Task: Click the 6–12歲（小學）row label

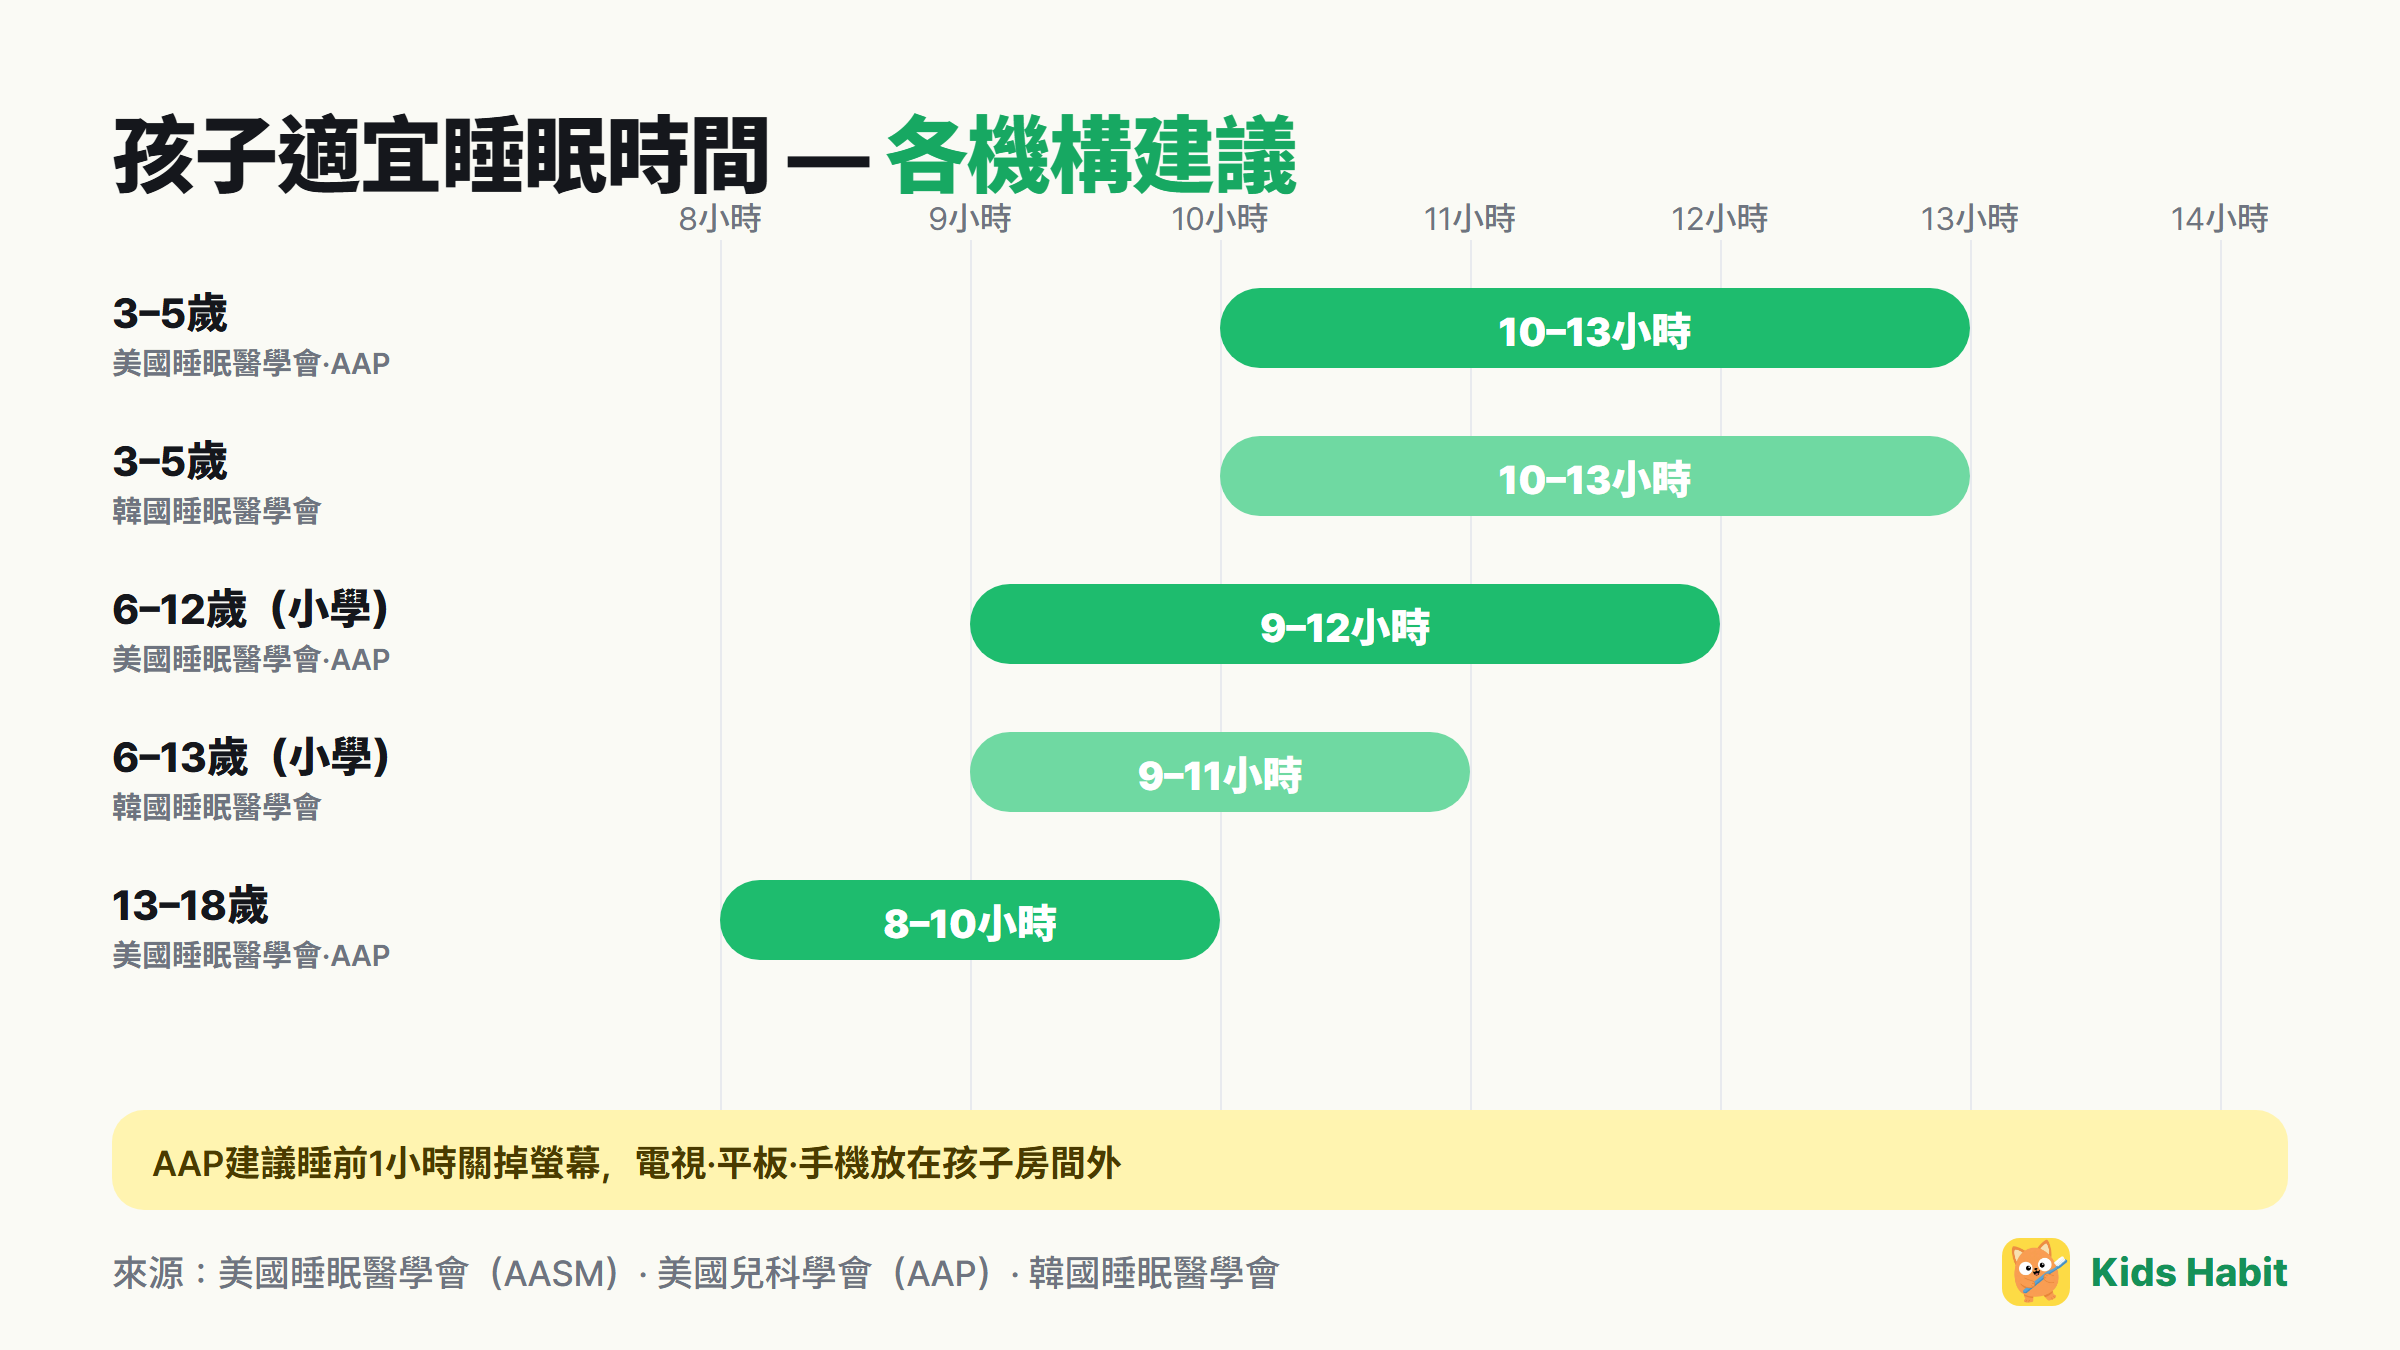Action: [251, 610]
